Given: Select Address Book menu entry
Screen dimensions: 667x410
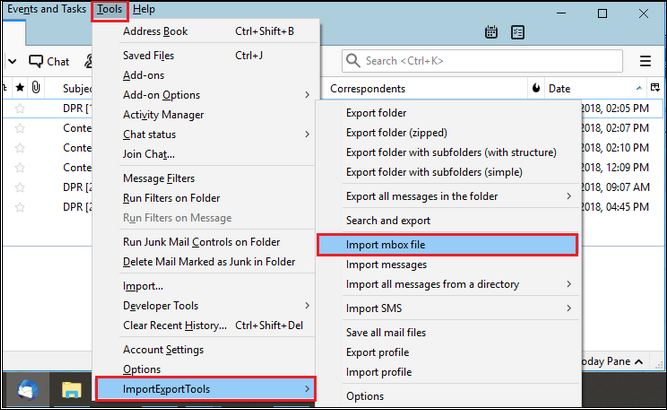Looking at the screenshot, I should (x=206, y=31).
